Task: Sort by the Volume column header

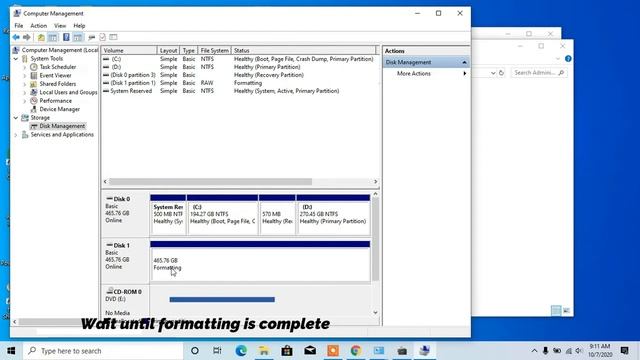Action: pyautogui.click(x=129, y=50)
